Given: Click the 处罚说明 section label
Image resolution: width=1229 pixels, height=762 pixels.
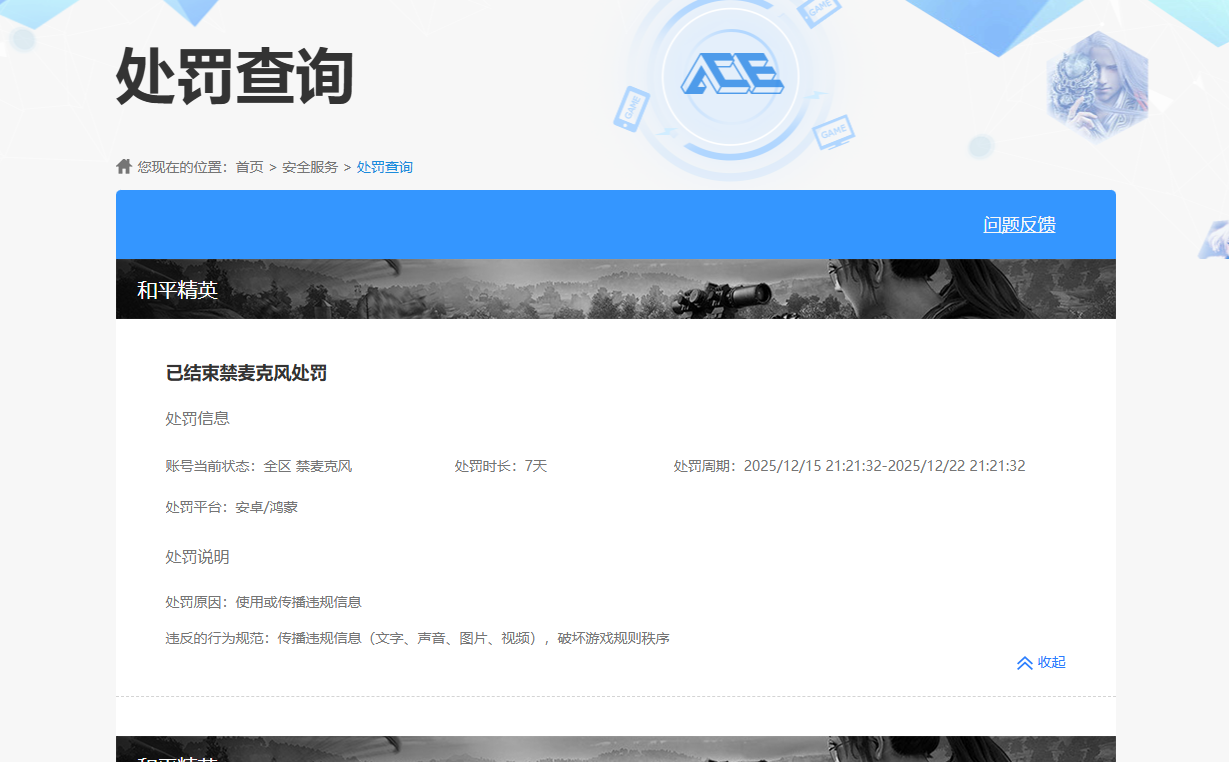Looking at the screenshot, I should click(x=198, y=556).
